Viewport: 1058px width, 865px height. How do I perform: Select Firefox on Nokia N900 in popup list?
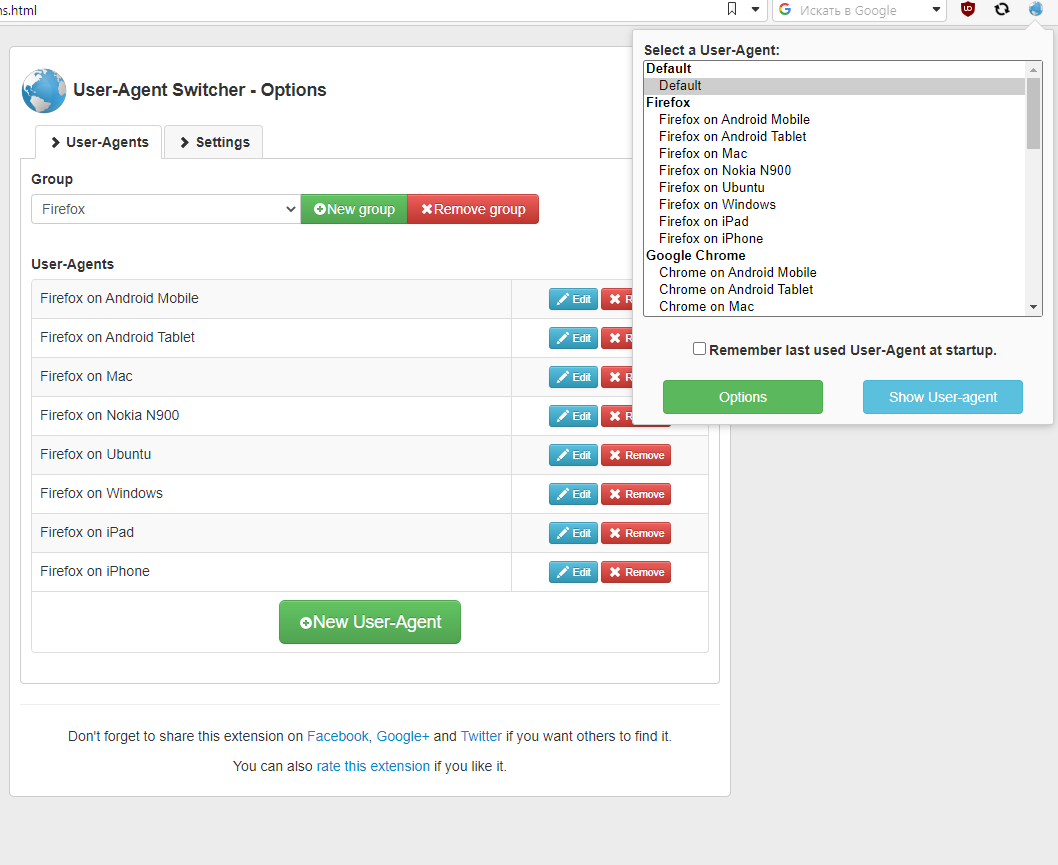point(835,171)
